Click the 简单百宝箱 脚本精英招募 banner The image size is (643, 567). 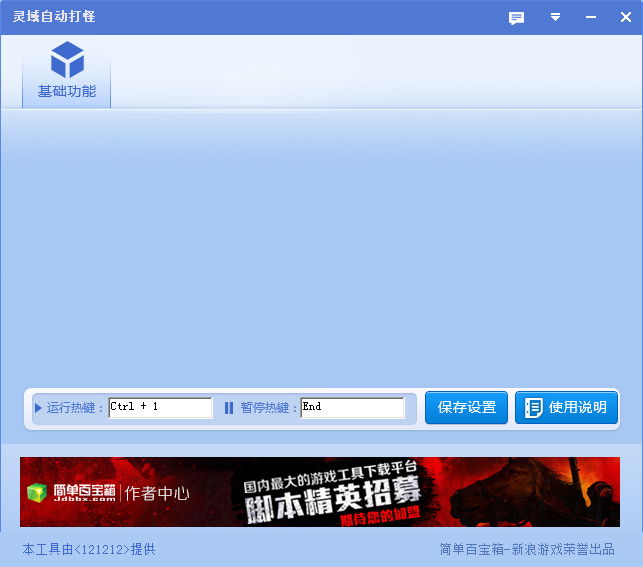(320, 492)
